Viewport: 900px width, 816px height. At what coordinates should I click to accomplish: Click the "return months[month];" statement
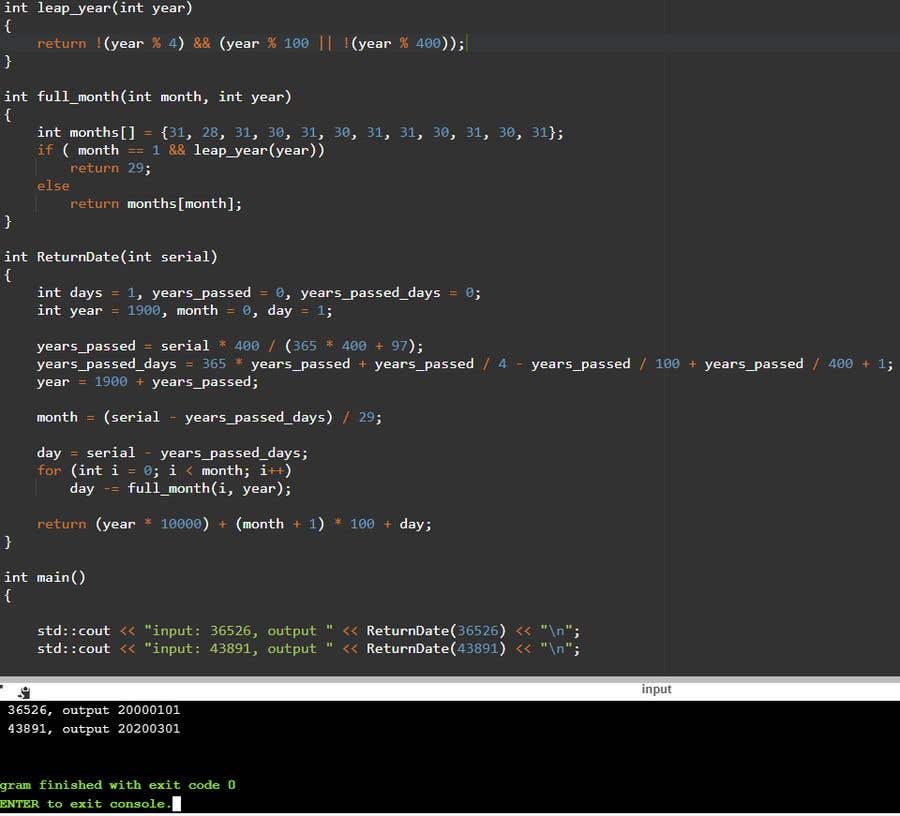(156, 204)
